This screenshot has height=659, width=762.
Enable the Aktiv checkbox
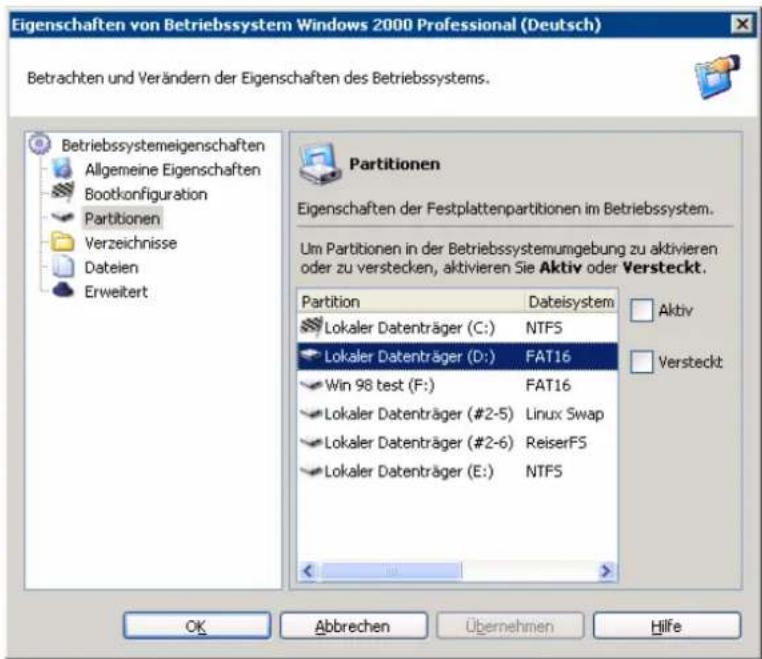pos(641,310)
